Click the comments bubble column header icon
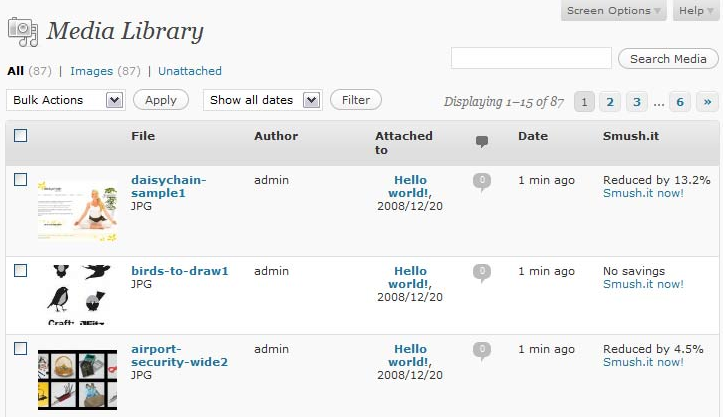The height and width of the screenshot is (417, 723). pyautogui.click(x=482, y=142)
